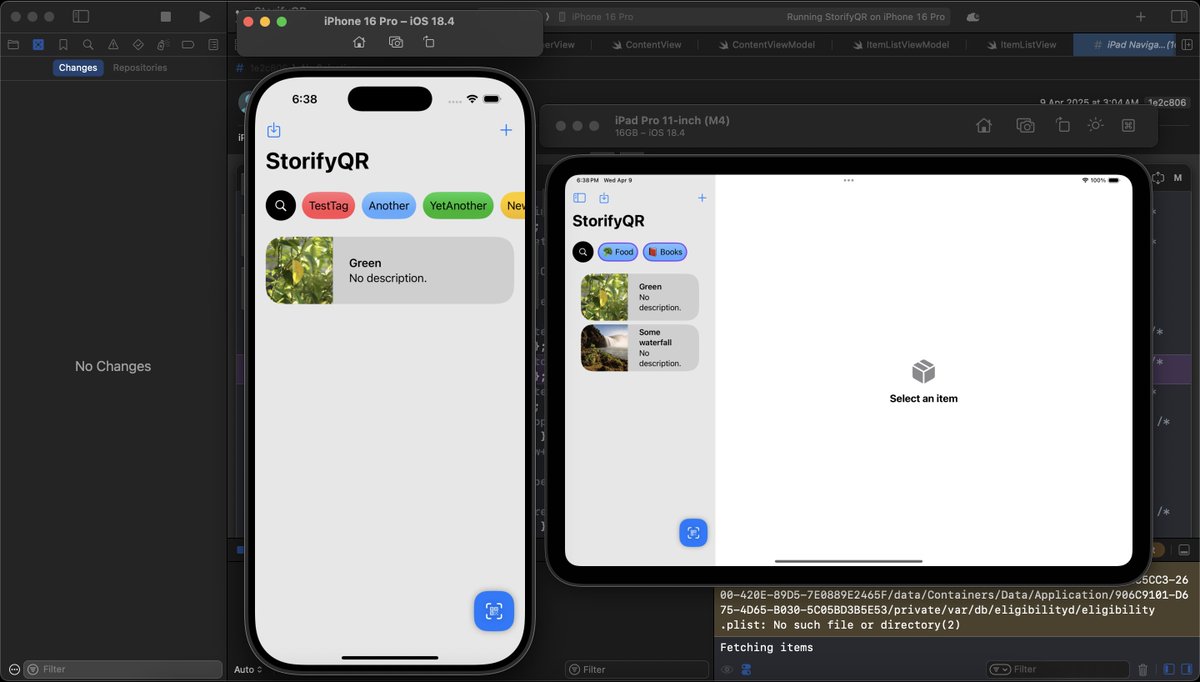Select the Another tag on iPhone
1200x682 pixels.
click(x=389, y=206)
